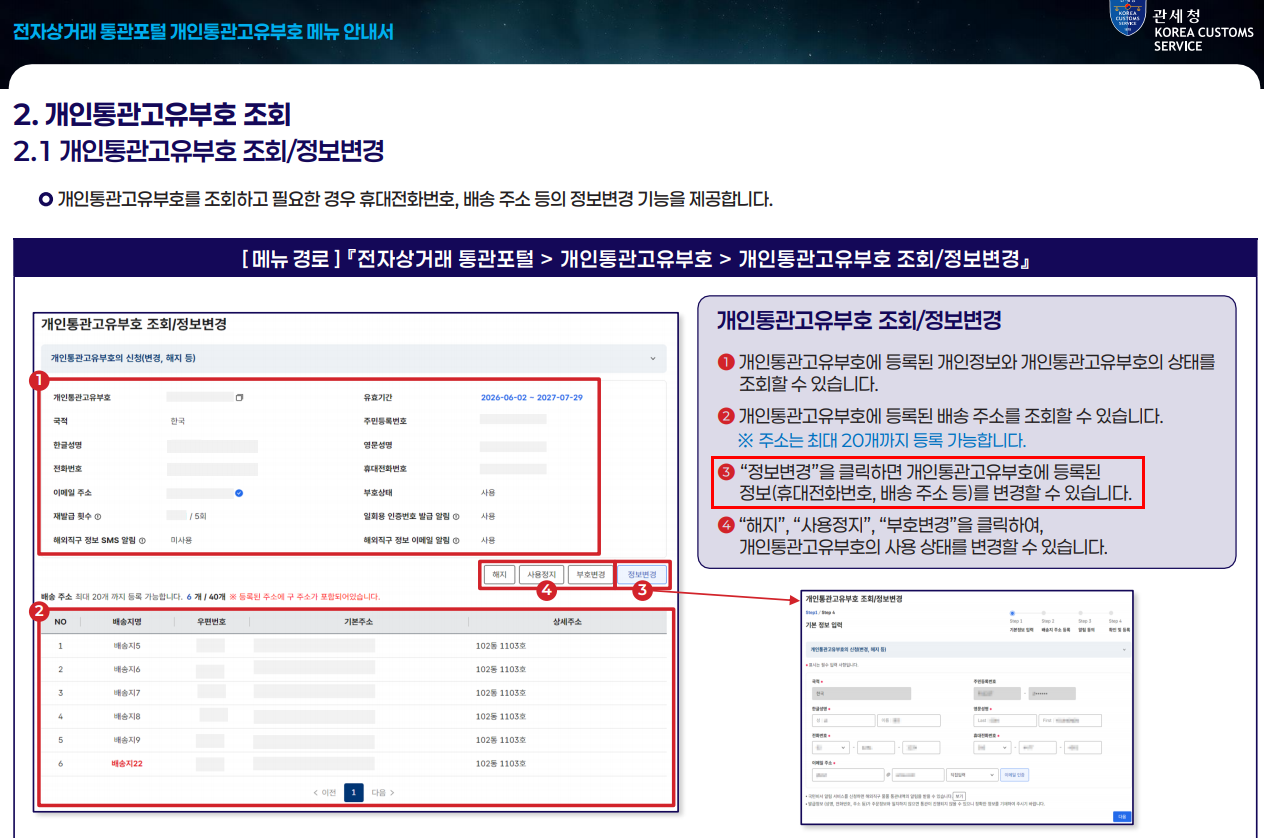1264x838 pixels.
Task: Copy the 개인통관고유부호 value with the copy icon
Action: click(x=239, y=397)
